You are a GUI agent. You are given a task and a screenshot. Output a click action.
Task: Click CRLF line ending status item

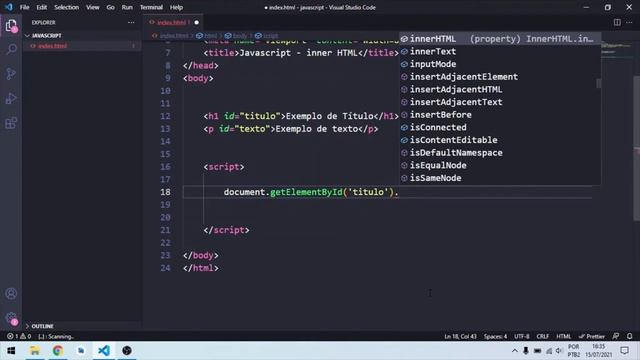click(x=542, y=336)
